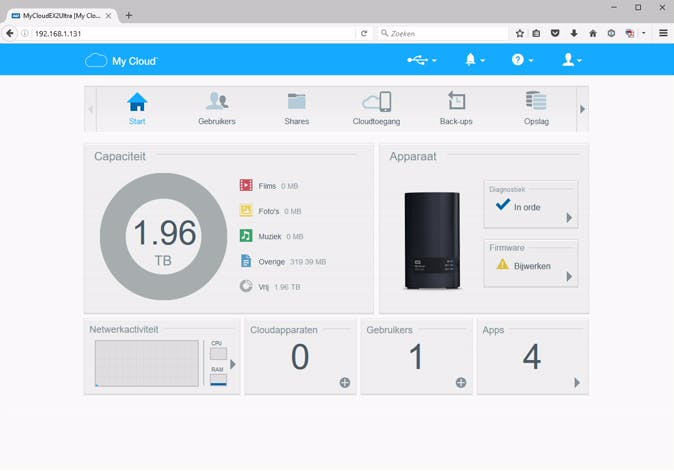The height and width of the screenshot is (471, 674).
Task: Click the browser home icon
Action: pyautogui.click(x=593, y=33)
